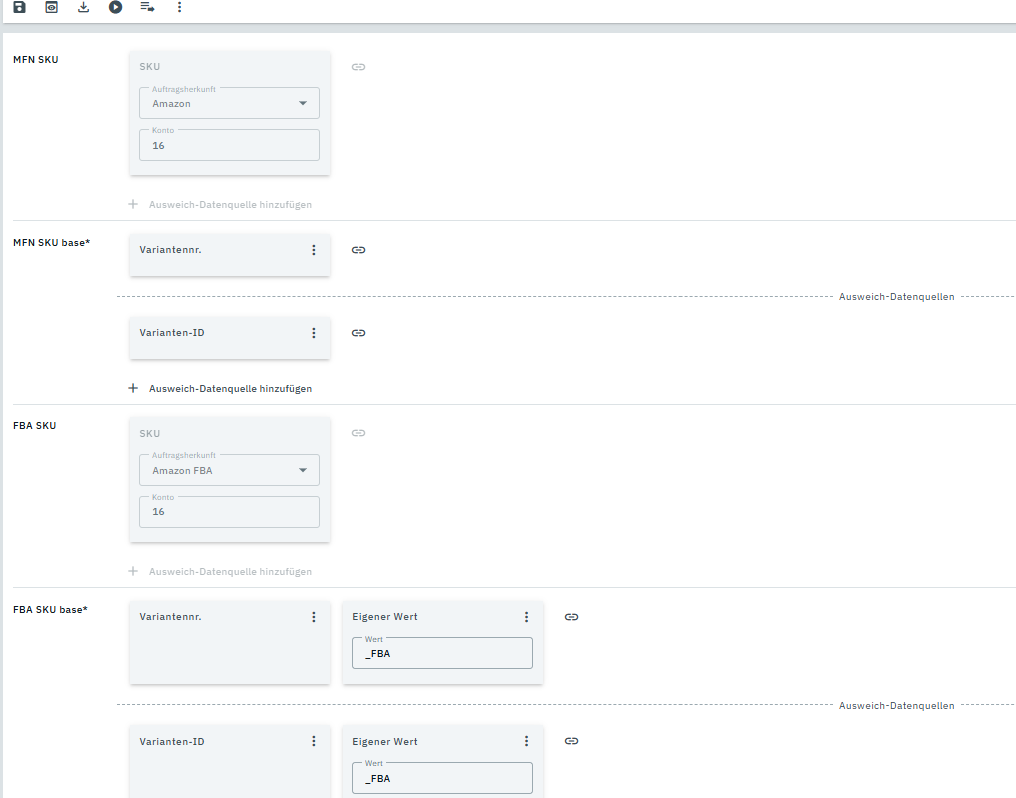The width and height of the screenshot is (1016, 798).
Task: Open options menu on MFN Varianten-ID card
Action: click(x=313, y=333)
